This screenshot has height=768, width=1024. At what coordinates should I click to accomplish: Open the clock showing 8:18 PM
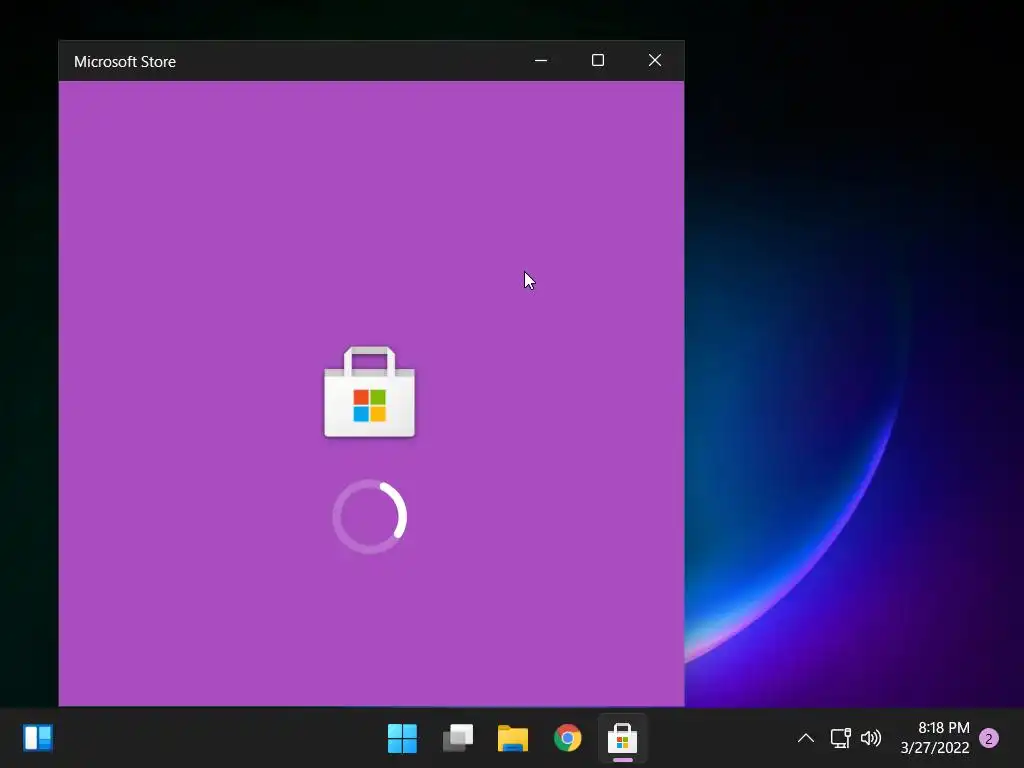tap(944, 728)
